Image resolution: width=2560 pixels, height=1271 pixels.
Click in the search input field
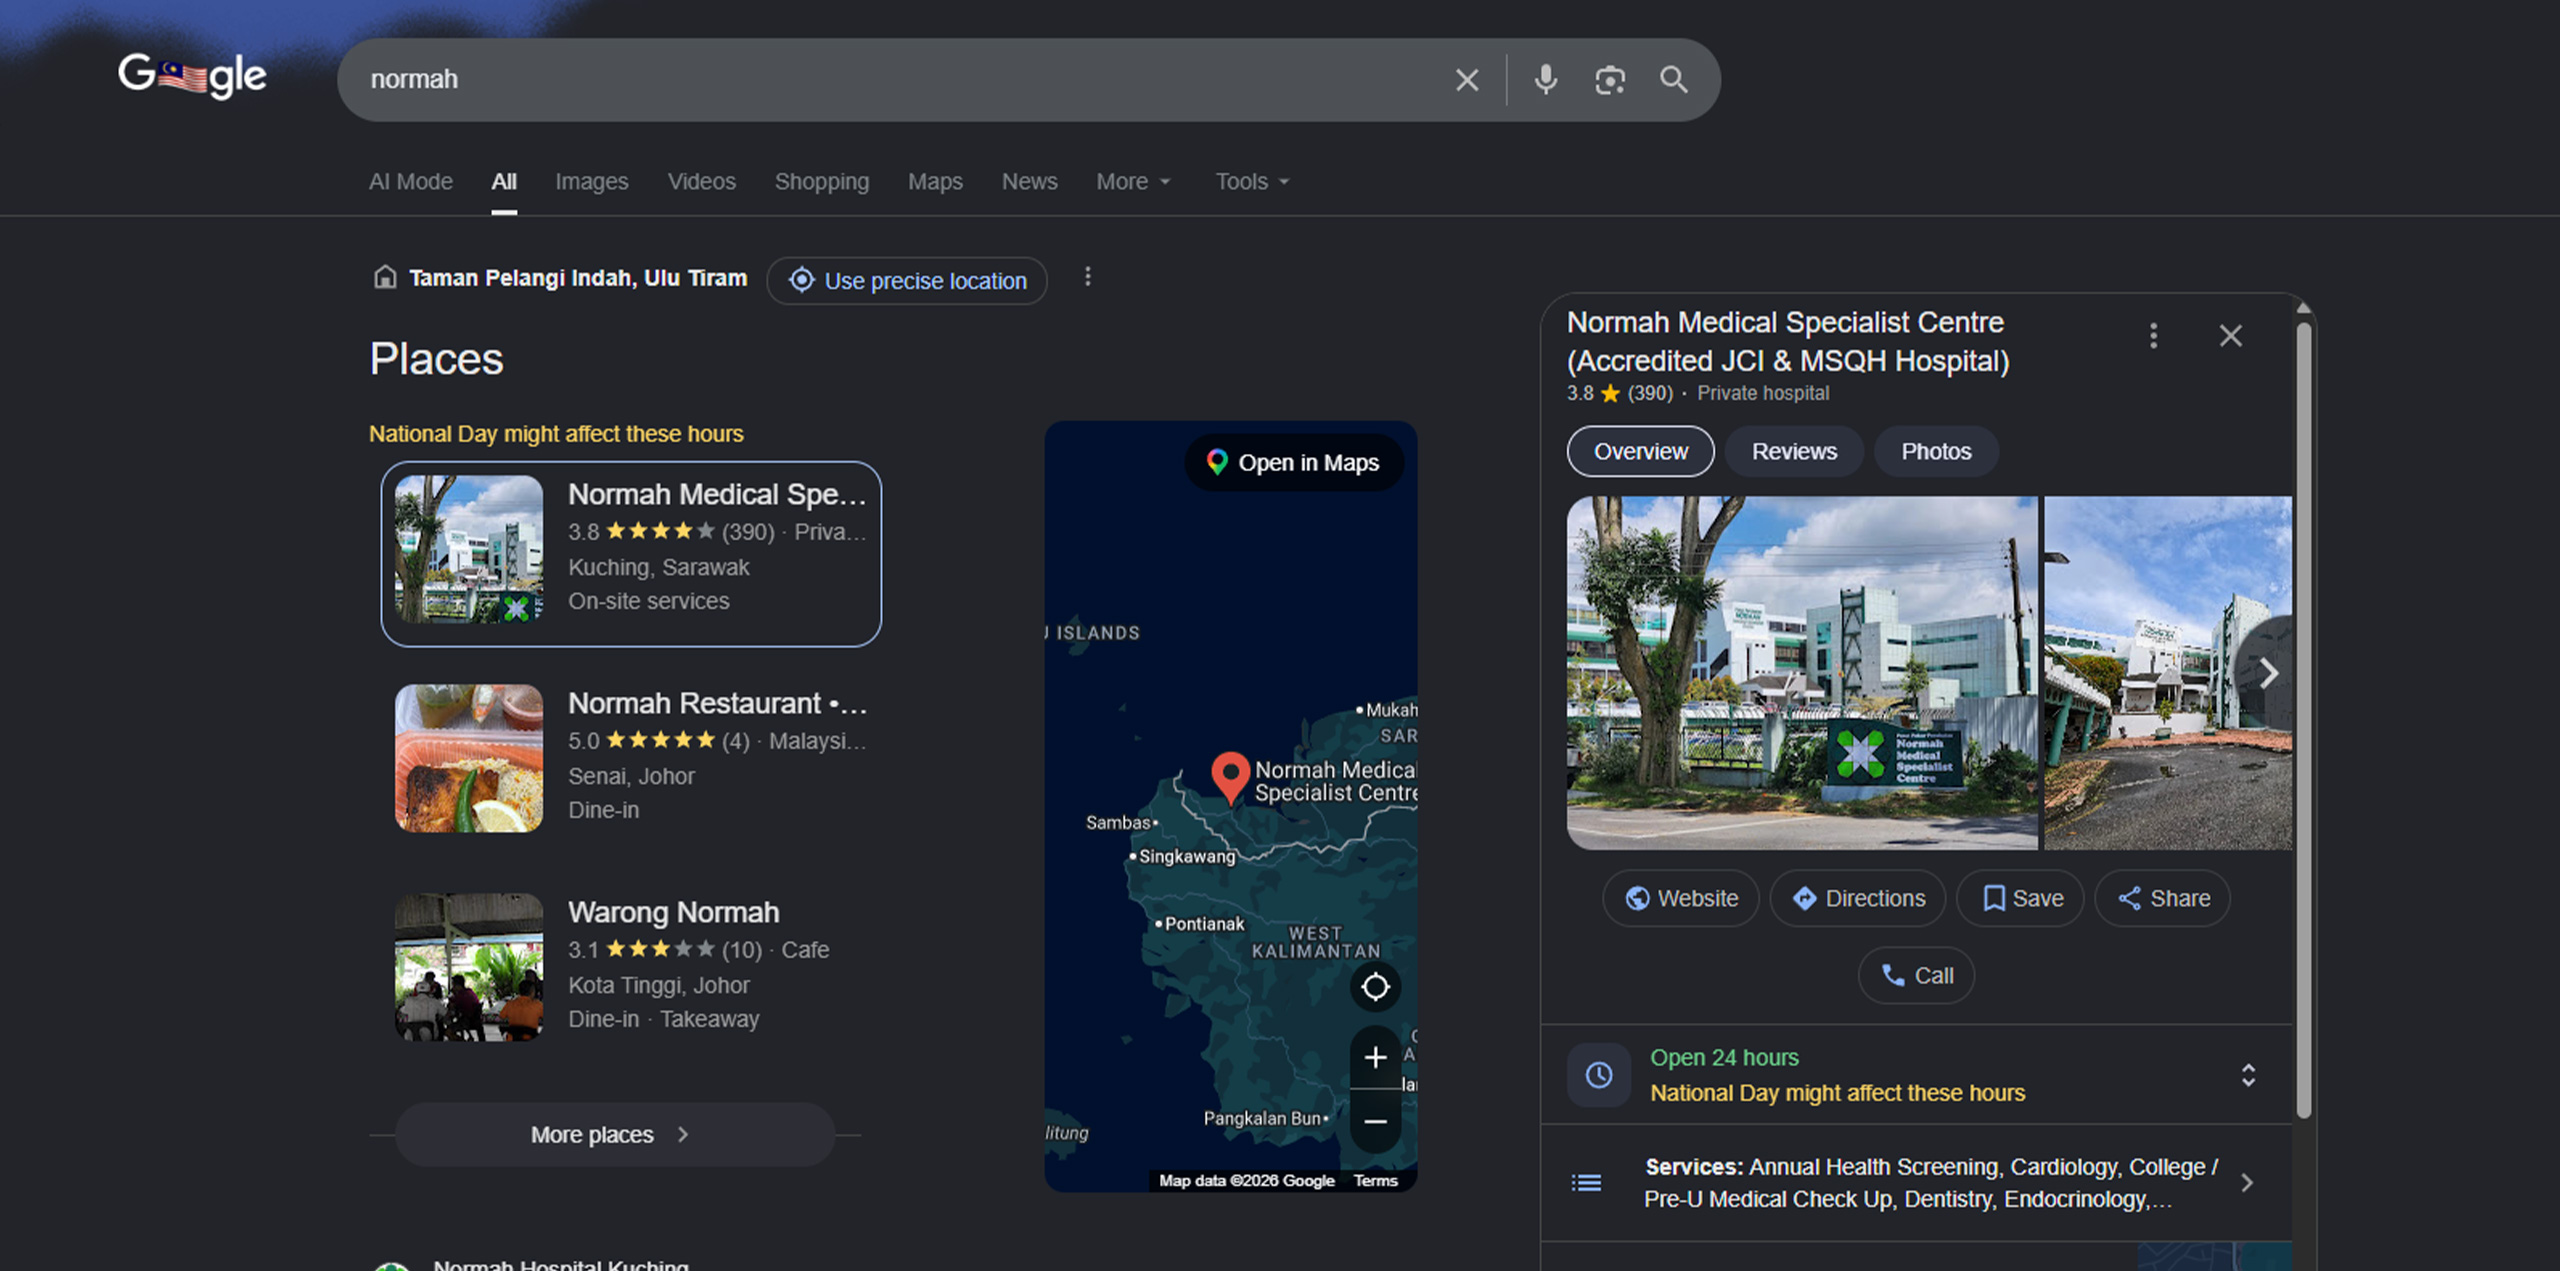[x=900, y=80]
